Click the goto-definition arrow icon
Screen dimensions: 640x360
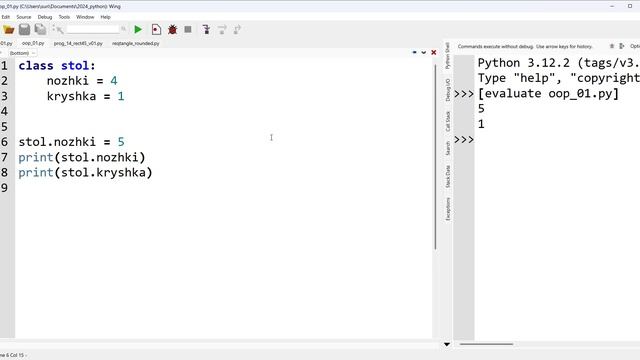58,29
